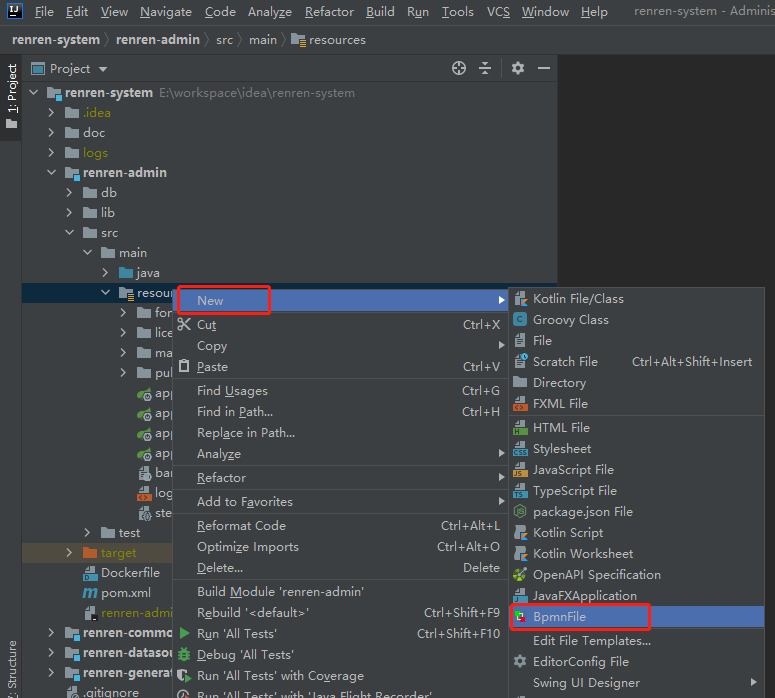This screenshot has width=775, height=698.
Task: Click the locate/scroll-from-source crosshair icon
Action: point(459,68)
